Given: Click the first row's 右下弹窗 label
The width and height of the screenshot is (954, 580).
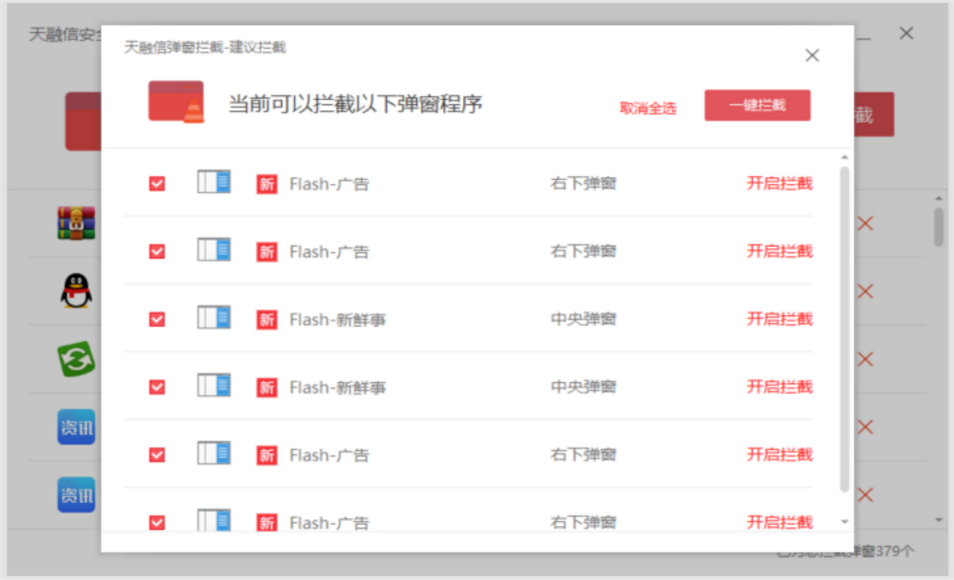Looking at the screenshot, I should click(583, 184).
